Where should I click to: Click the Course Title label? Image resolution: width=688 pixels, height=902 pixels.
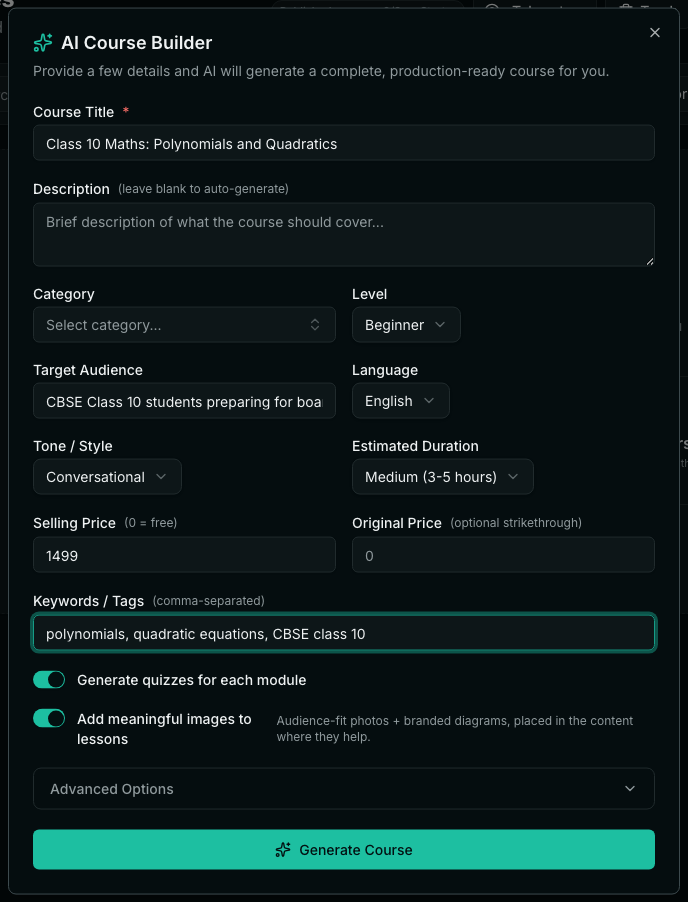click(x=74, y=112)
